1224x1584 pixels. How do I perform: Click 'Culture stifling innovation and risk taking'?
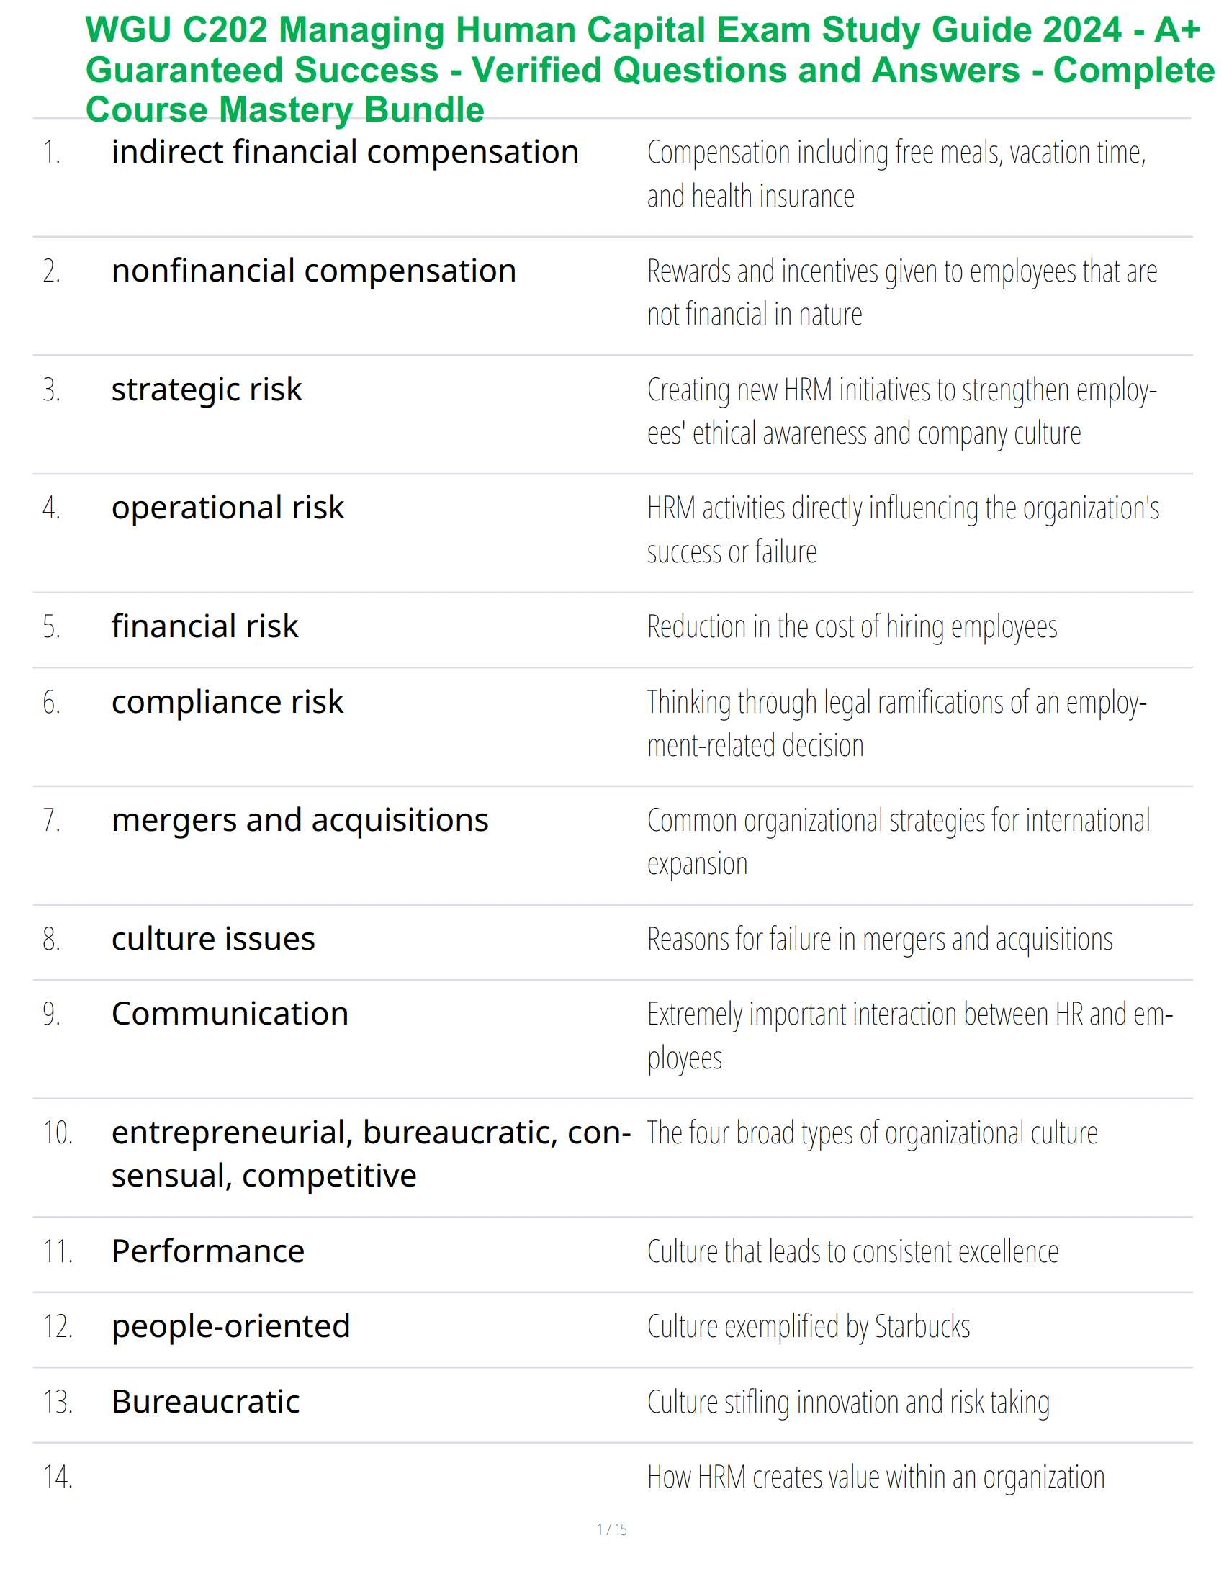(x=848, y=1402)
